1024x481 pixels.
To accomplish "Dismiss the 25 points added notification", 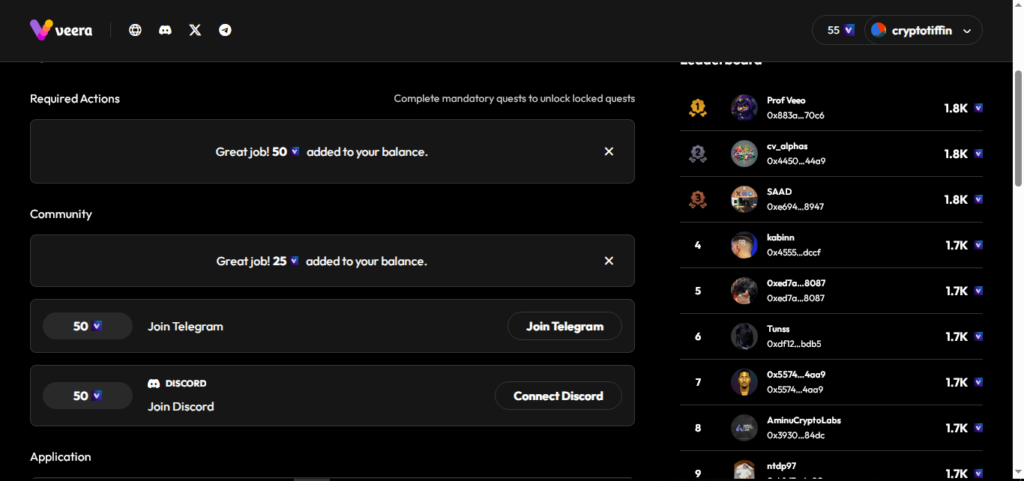I will coord(609,261).
